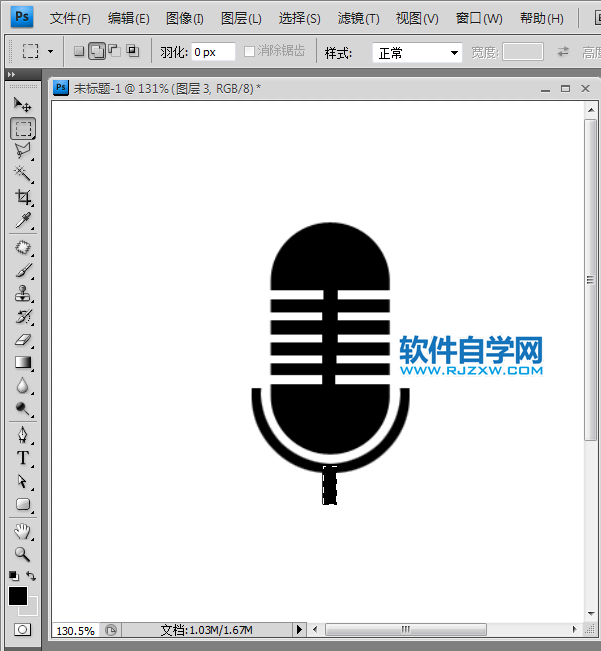Pick the Crop tool
The image size is (601, 651).
pos(22,197)
